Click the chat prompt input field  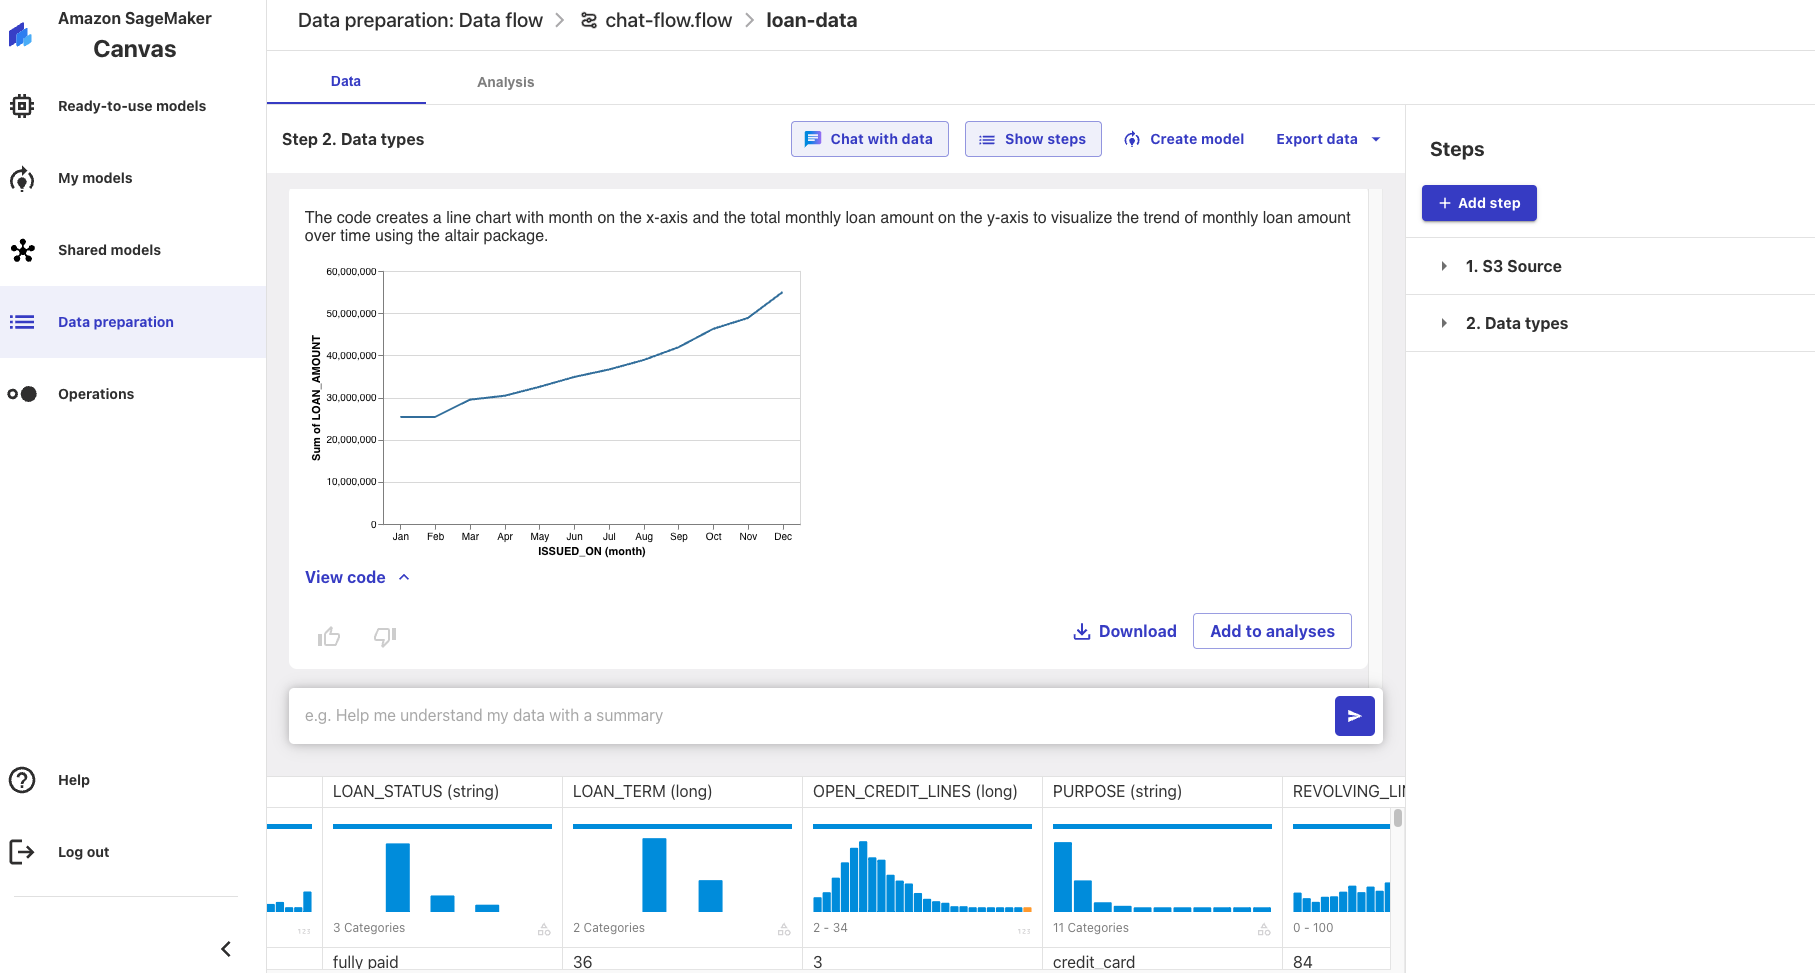pyautogui.click(x=810, y=716)
